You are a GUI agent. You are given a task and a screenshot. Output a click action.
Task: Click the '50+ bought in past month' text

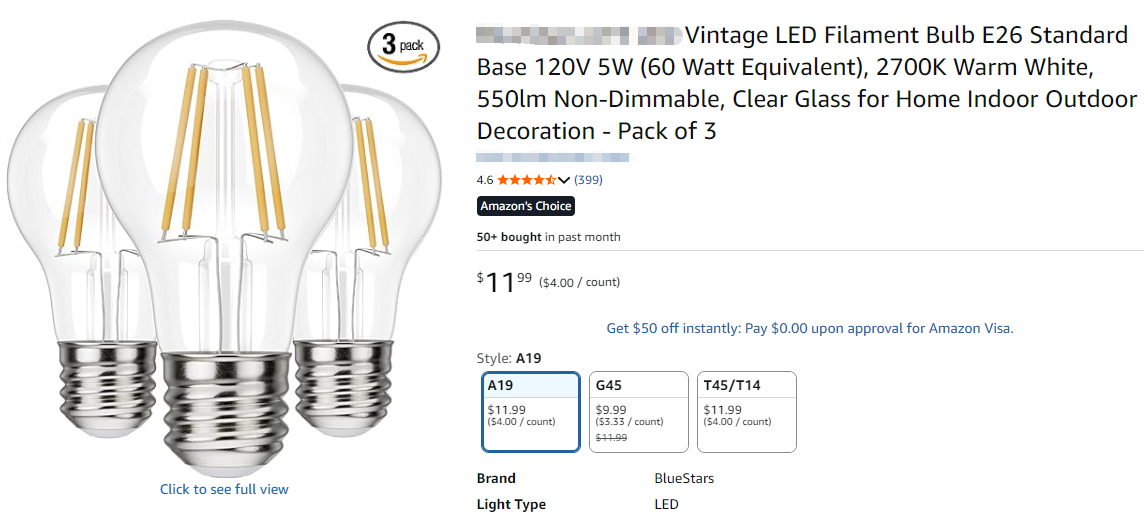tap(548, 237)
